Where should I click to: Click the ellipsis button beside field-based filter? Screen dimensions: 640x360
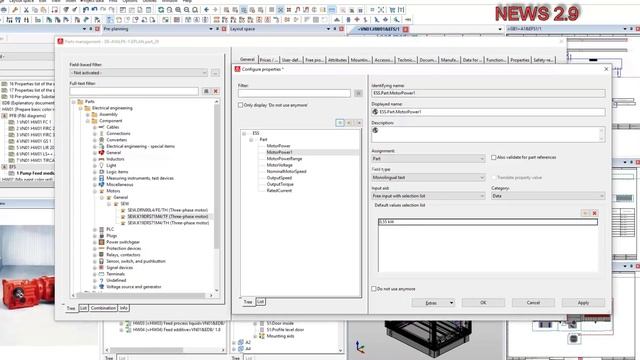215,73
